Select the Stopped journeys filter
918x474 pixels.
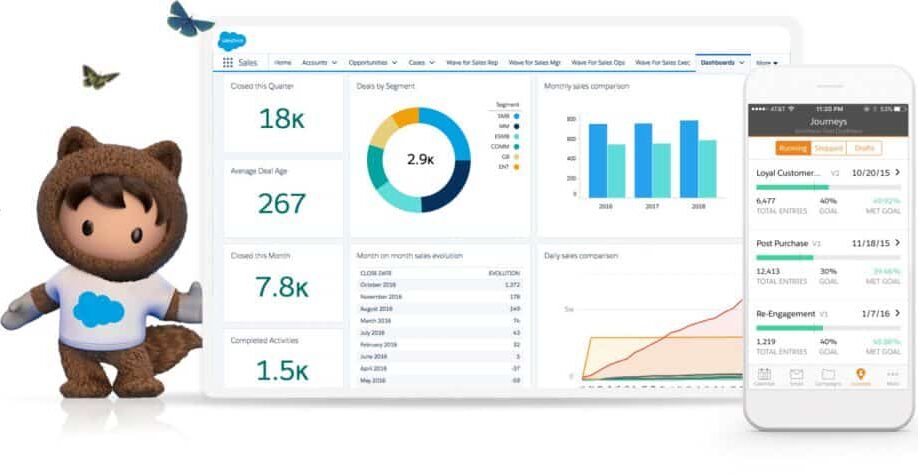(x=828, y=148)
